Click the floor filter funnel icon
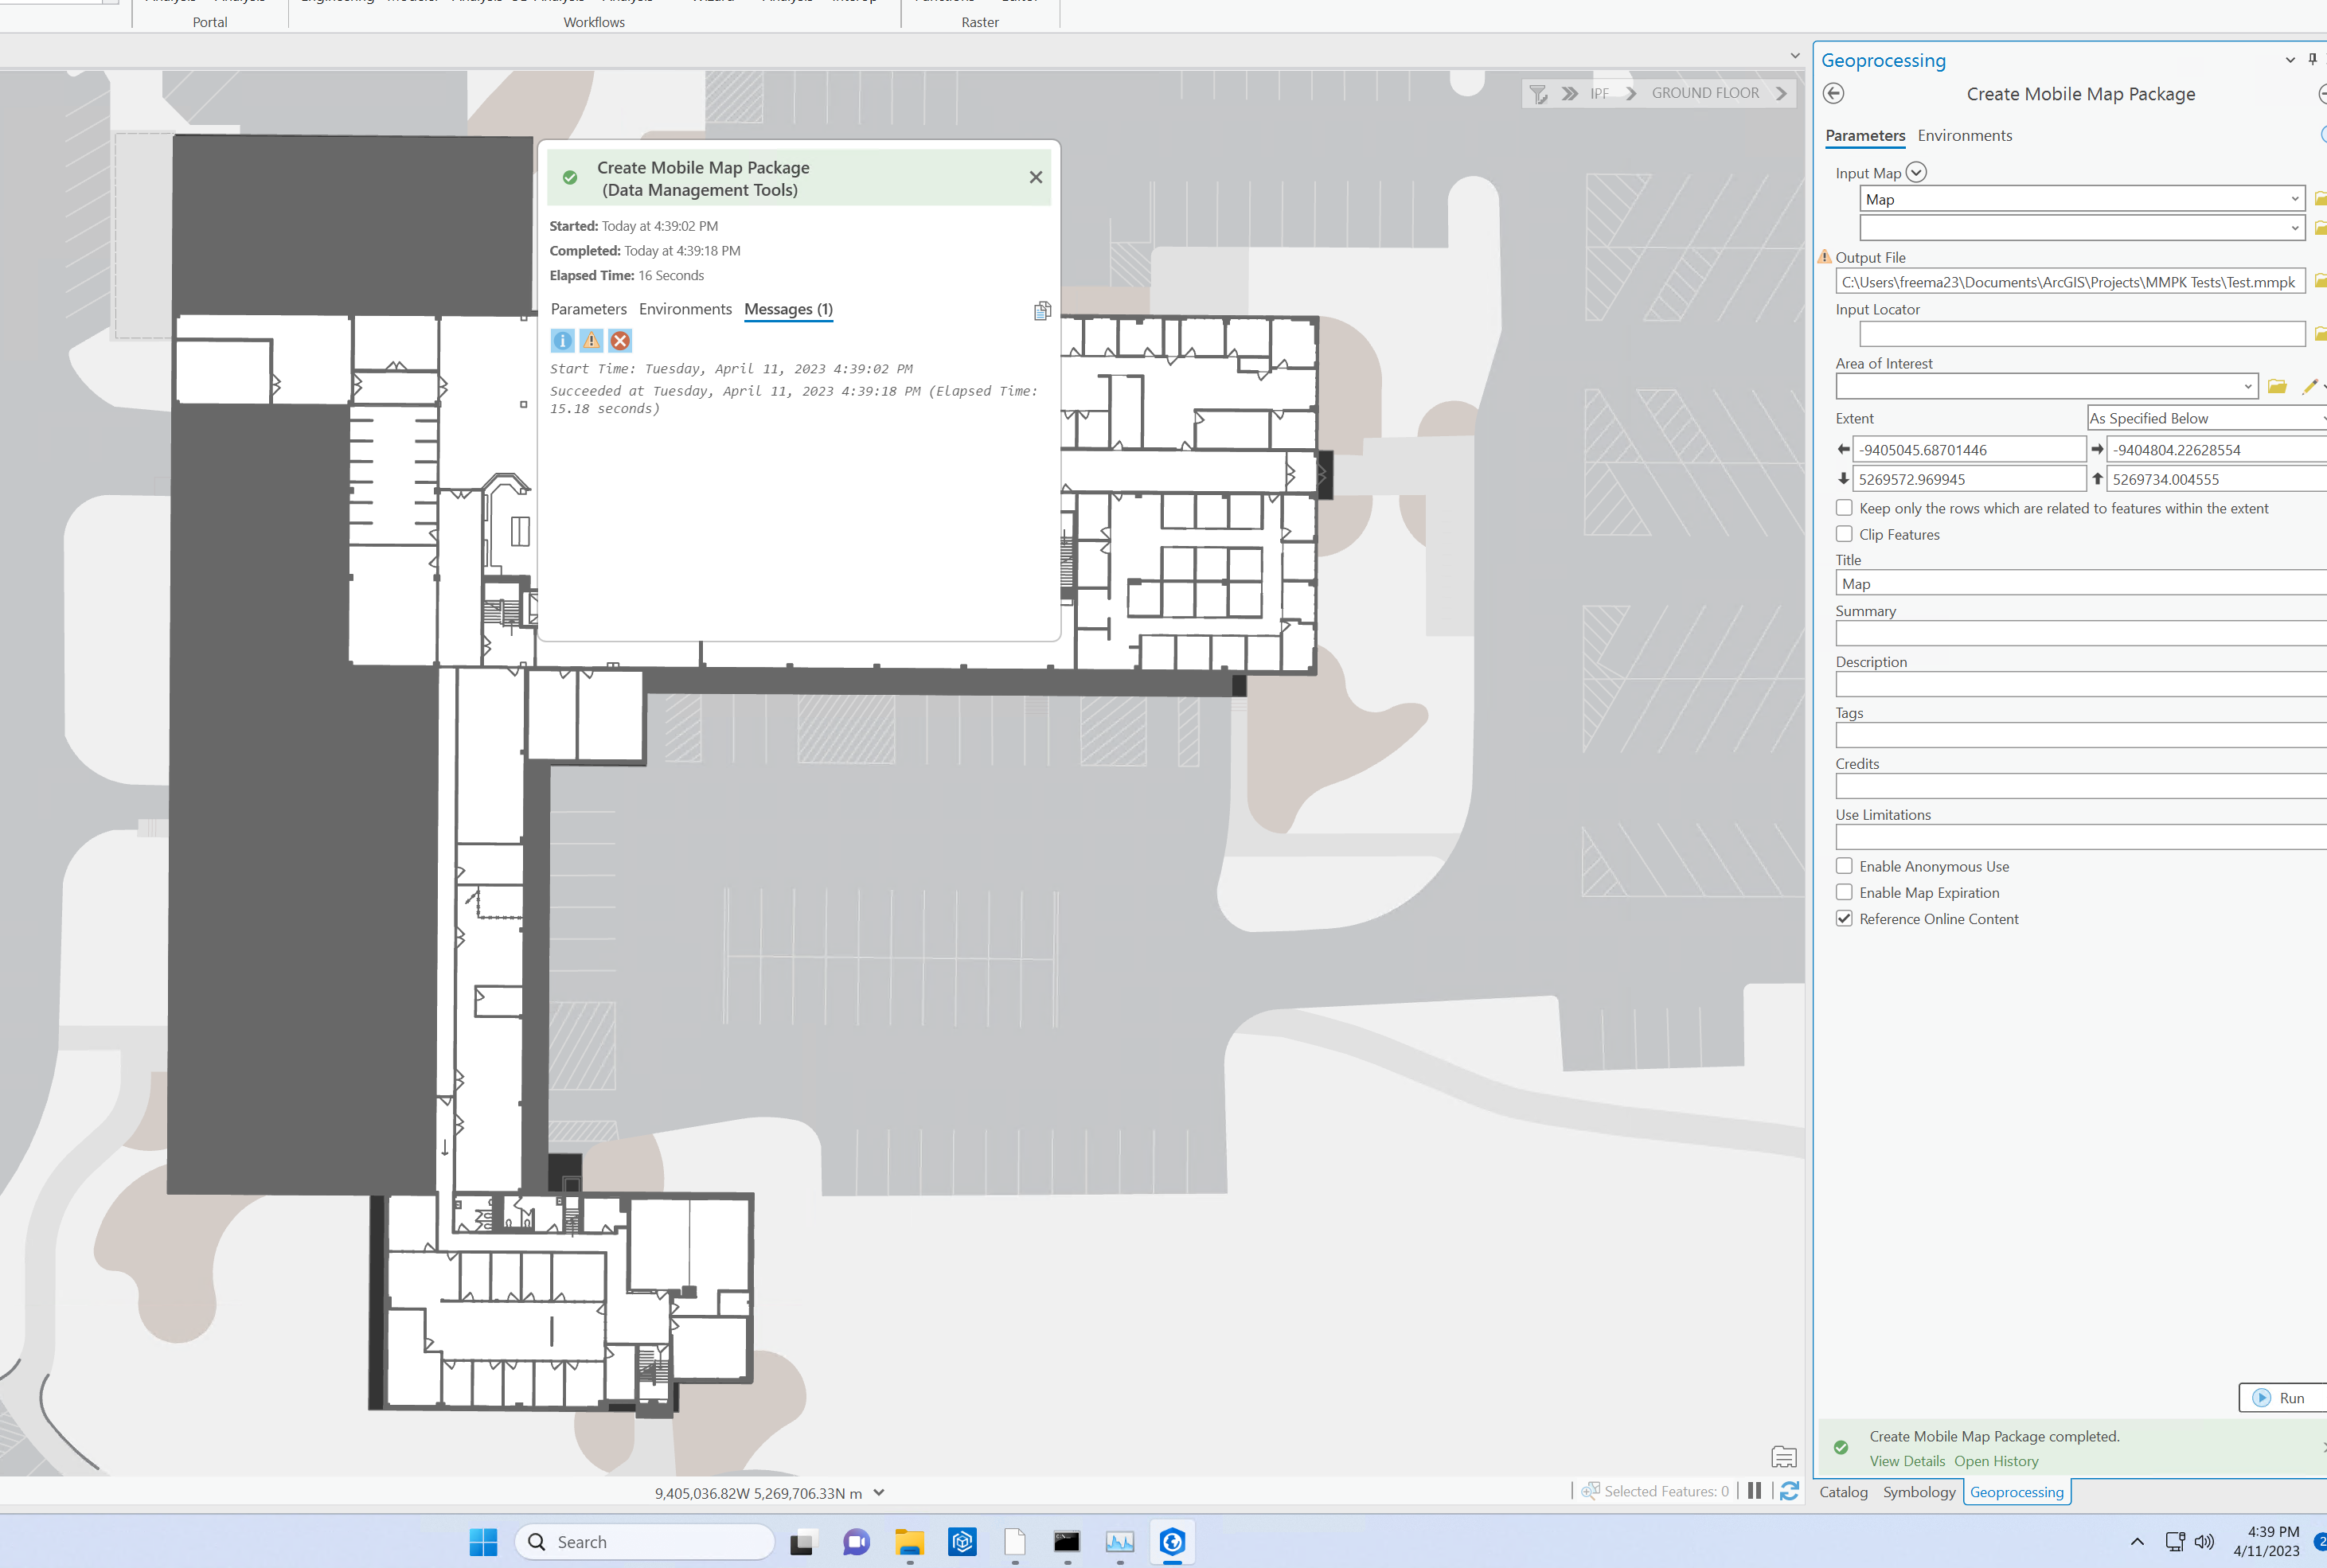 (1538, 94)
